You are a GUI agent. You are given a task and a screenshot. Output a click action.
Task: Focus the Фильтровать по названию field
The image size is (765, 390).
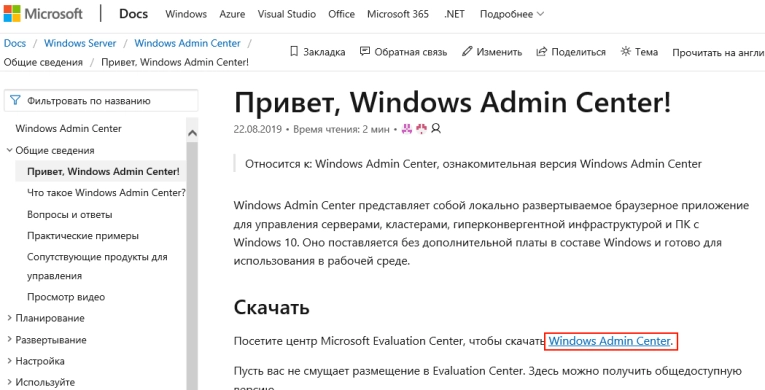click(101, 101)
